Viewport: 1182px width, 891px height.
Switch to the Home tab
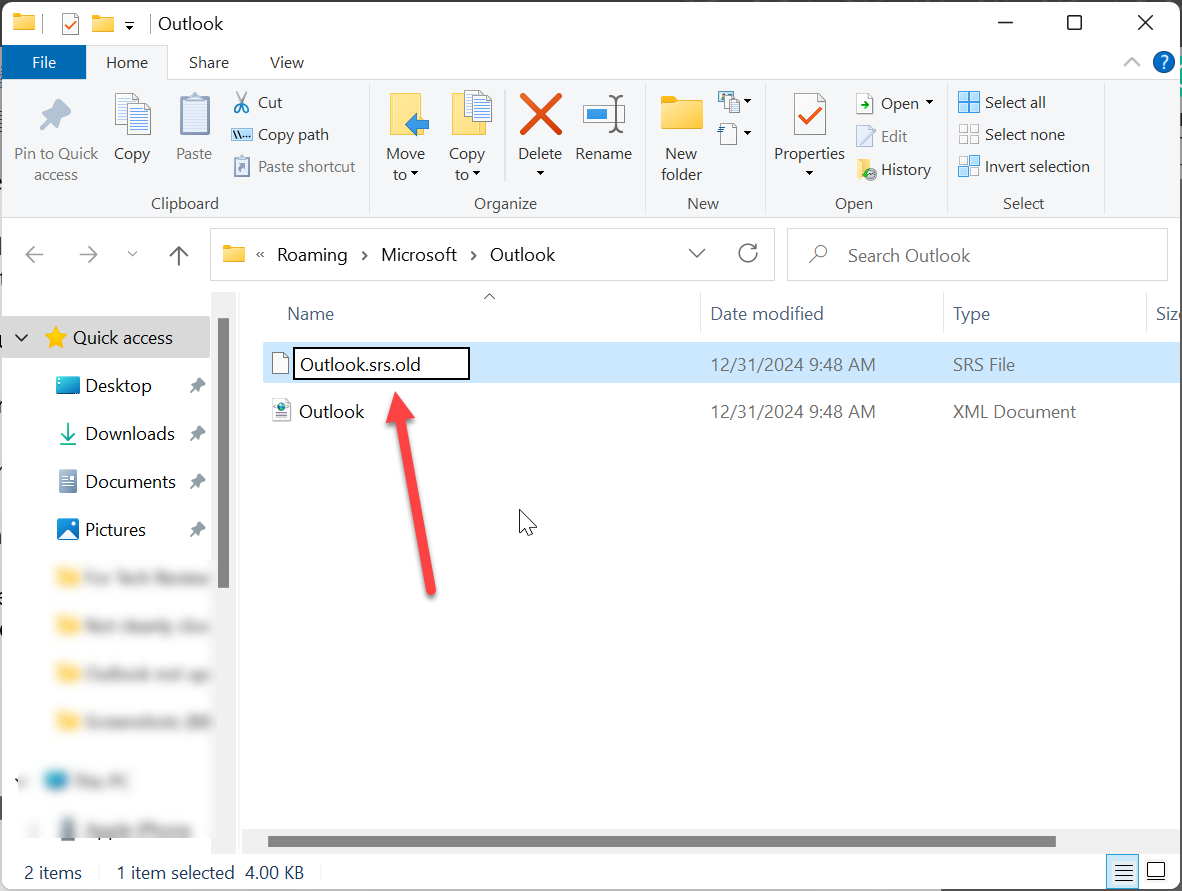point(127,63)
